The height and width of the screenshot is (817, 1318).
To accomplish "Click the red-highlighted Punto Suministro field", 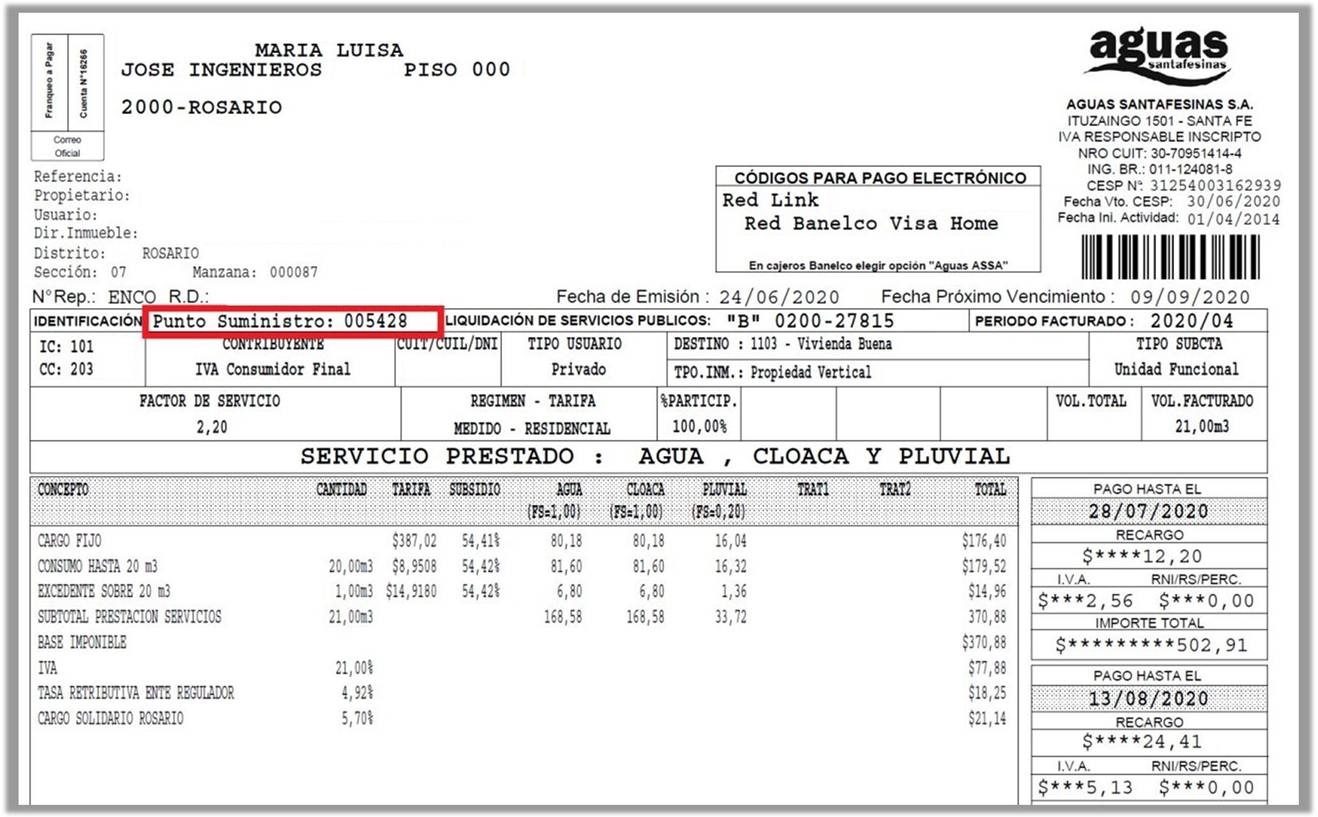I will coord(291,321).
